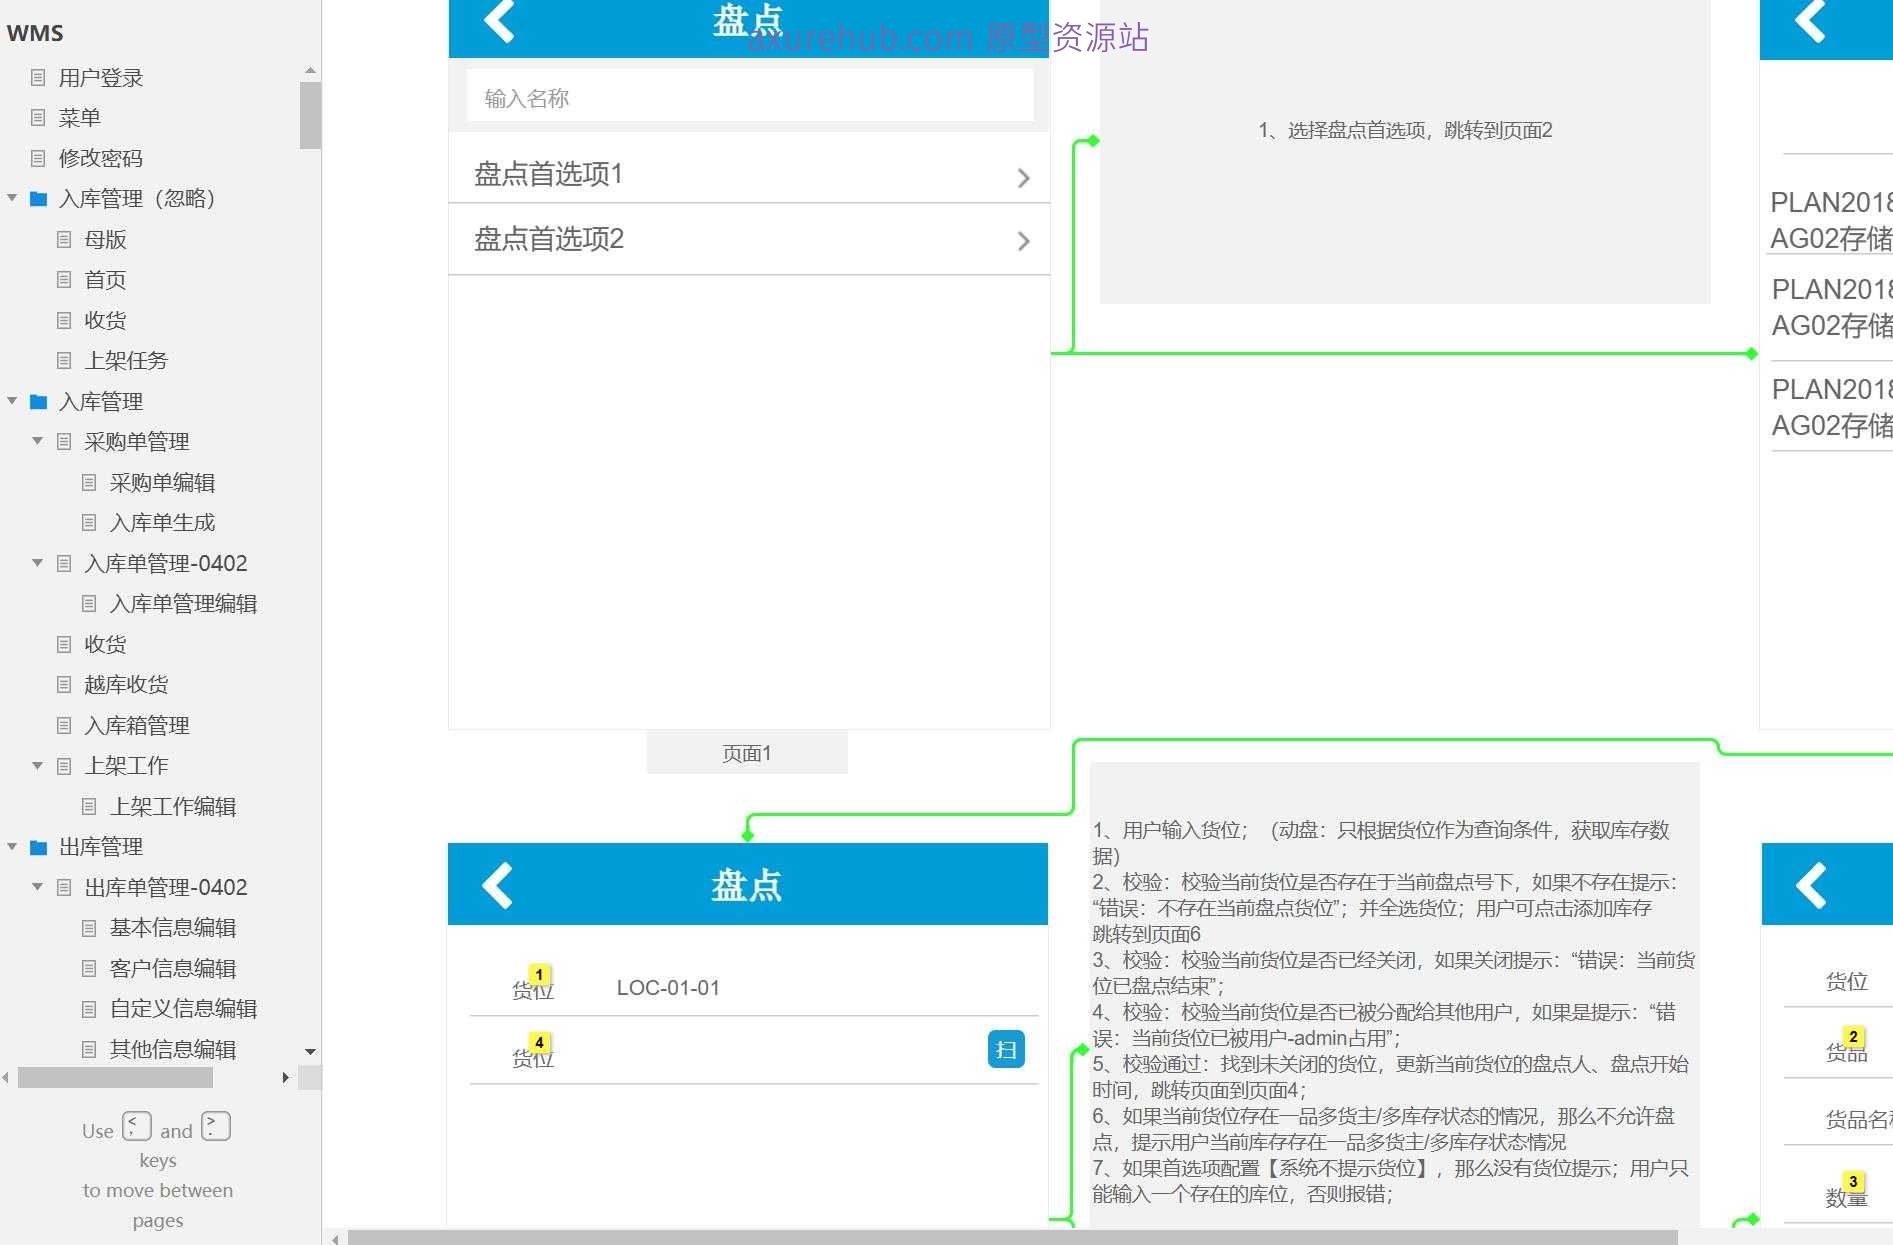Click the sidebar vertical scrollbar down arrow

310,1051
